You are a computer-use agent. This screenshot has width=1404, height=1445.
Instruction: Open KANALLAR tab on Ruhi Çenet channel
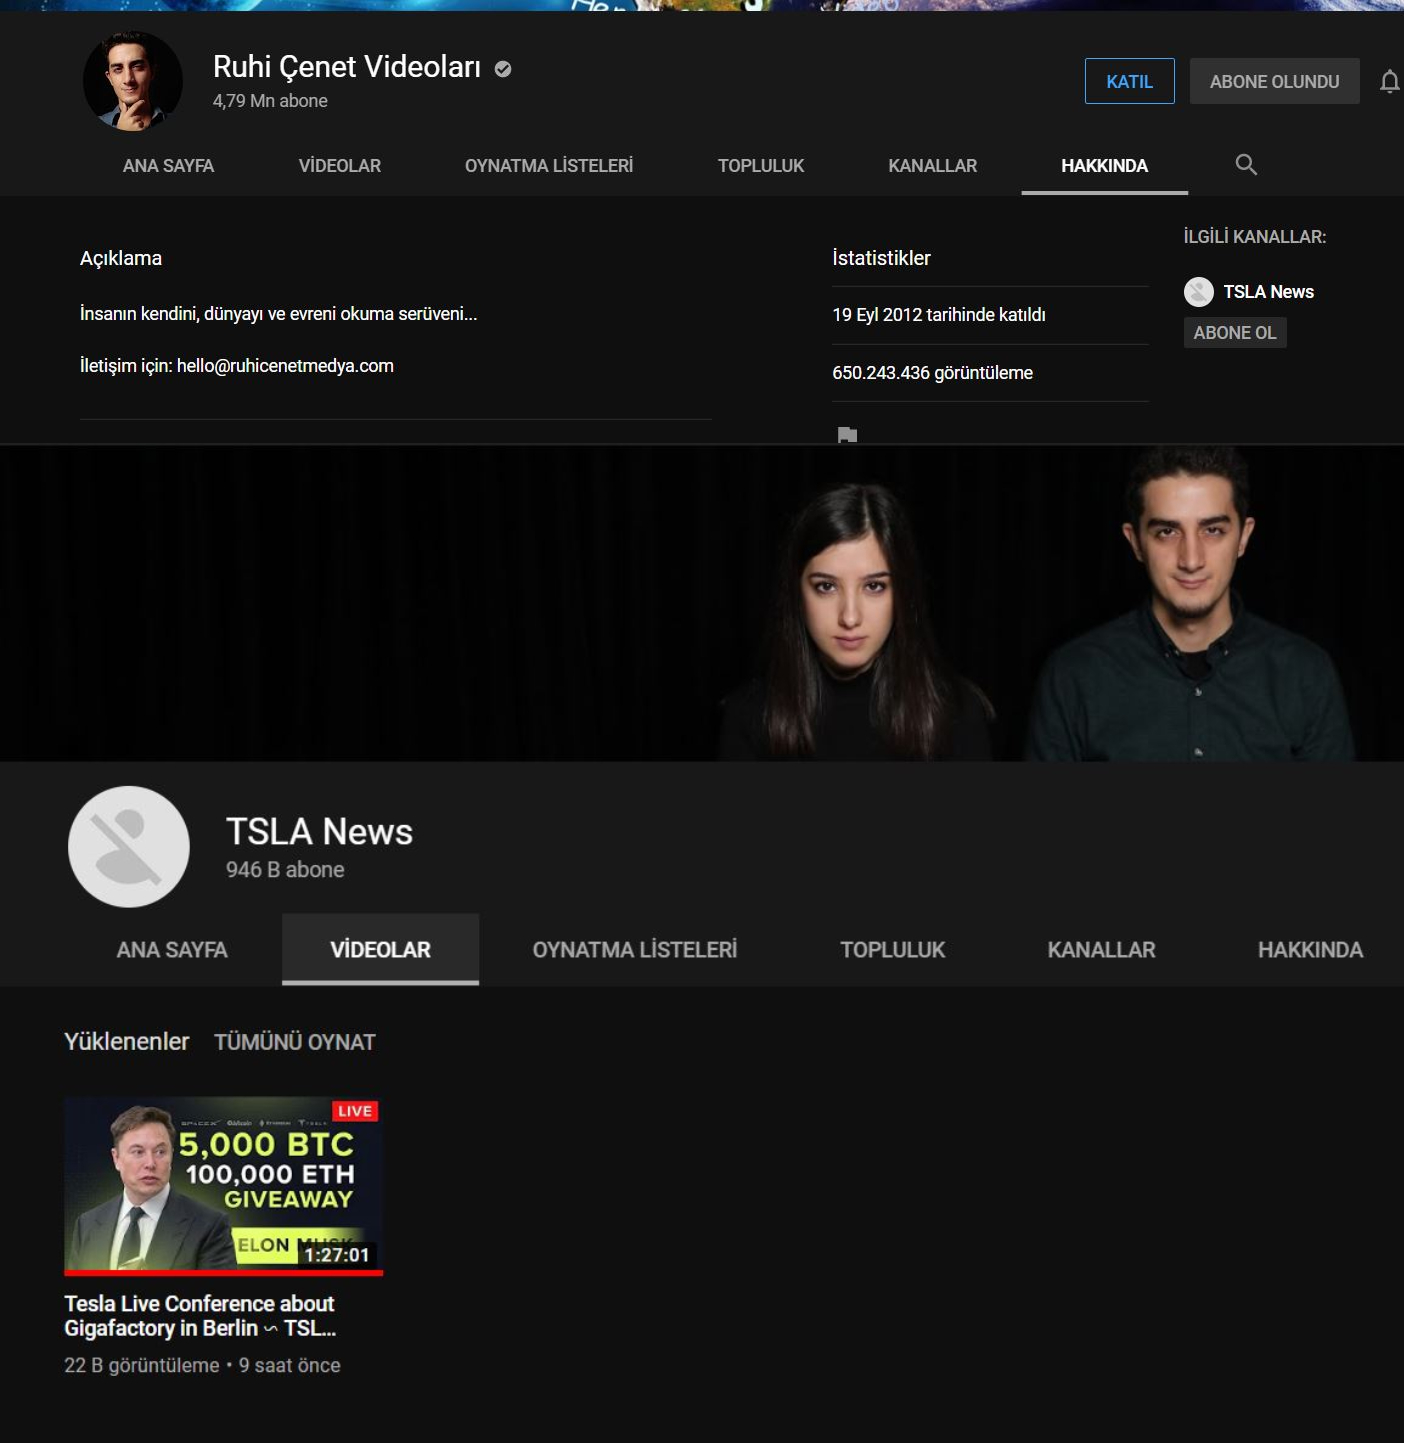click(933, 166)
